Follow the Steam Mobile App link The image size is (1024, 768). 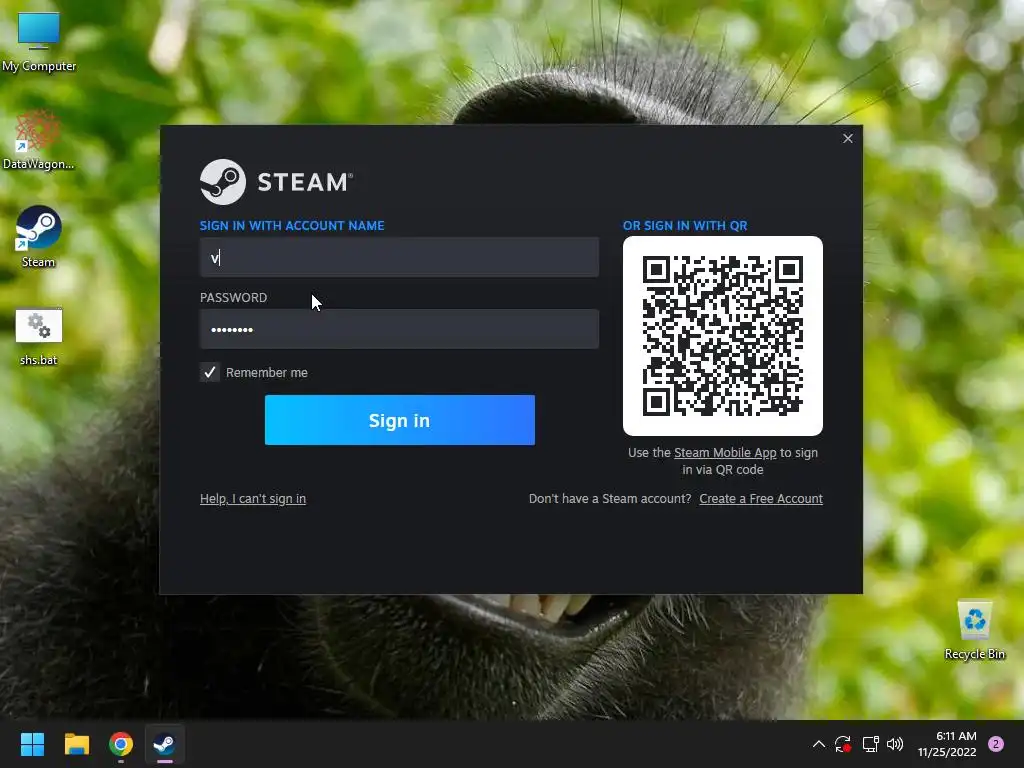click(x=725, y=453)
